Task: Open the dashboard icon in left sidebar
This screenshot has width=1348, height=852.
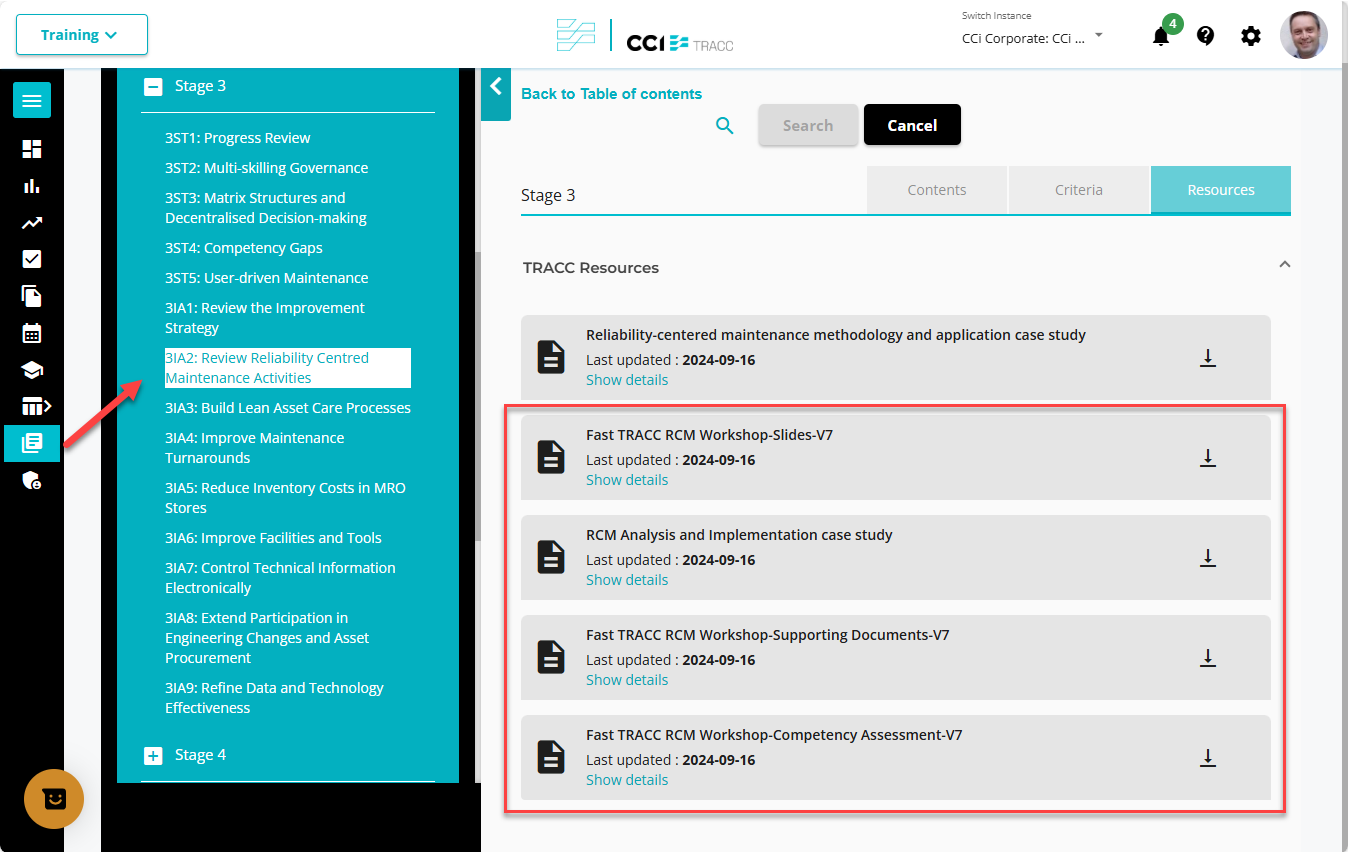Action: [x=32, y=149]
